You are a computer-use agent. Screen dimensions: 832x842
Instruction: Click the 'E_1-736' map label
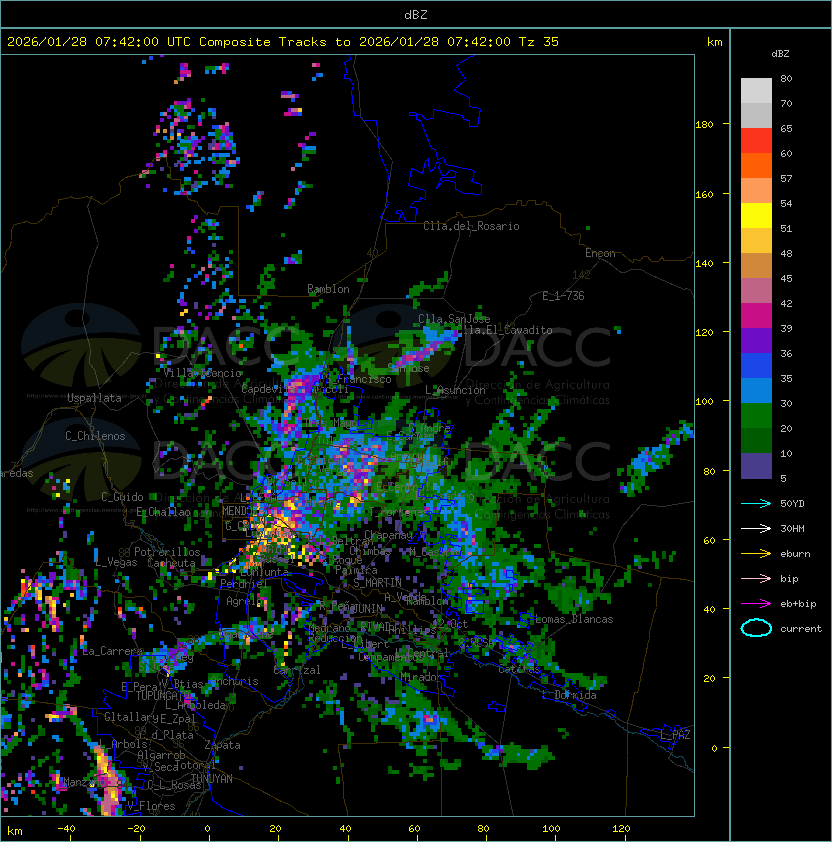(563, 296)
